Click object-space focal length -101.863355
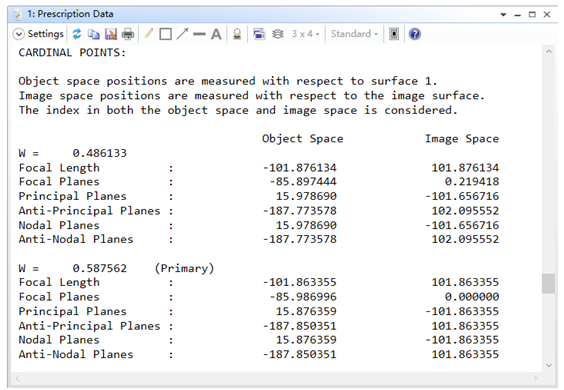The image size is (564, 390). click(299, 282)
